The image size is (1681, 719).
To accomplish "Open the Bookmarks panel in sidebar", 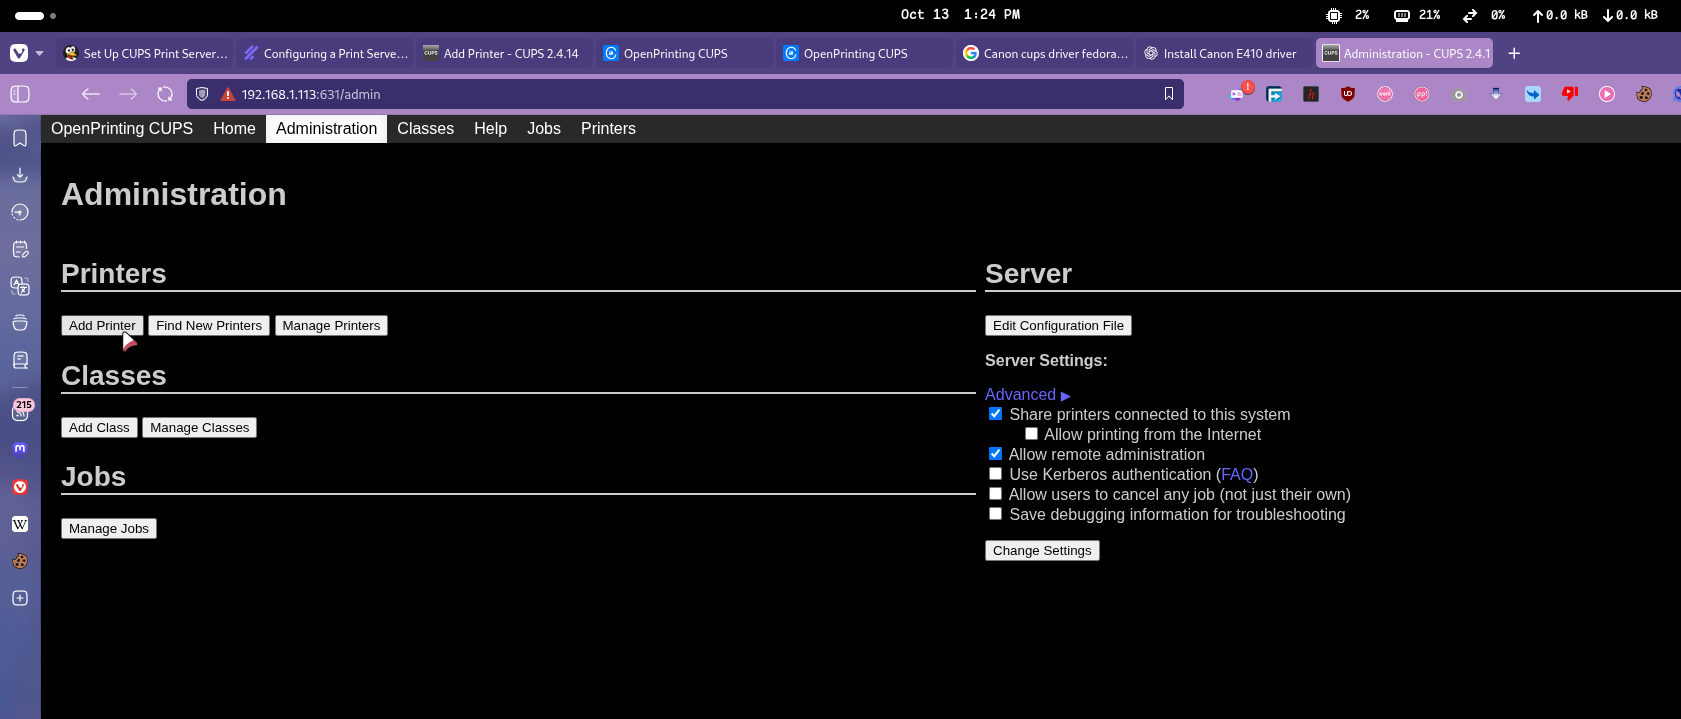I will pyautogui.click(x=20, y=138).
